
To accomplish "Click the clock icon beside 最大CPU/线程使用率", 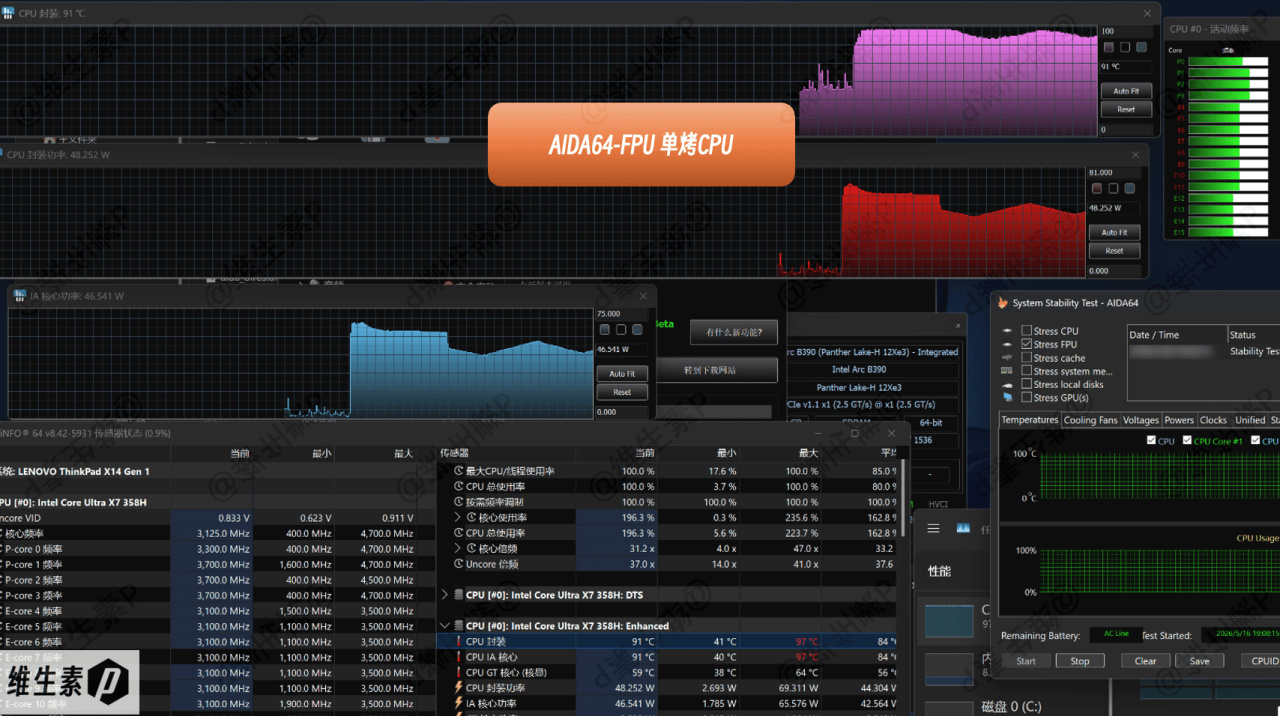I will (x=459, y=471).
